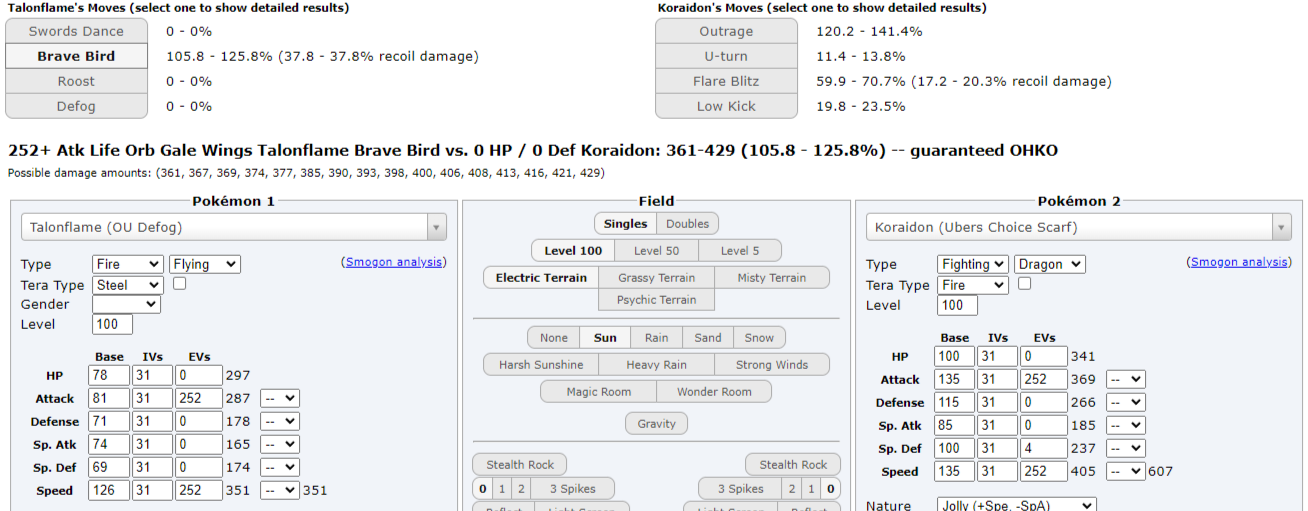Screen dimensions: 1308x511
Task: Open Koraidon's Speed stat boost dropdown
Action: point(1125,471)
